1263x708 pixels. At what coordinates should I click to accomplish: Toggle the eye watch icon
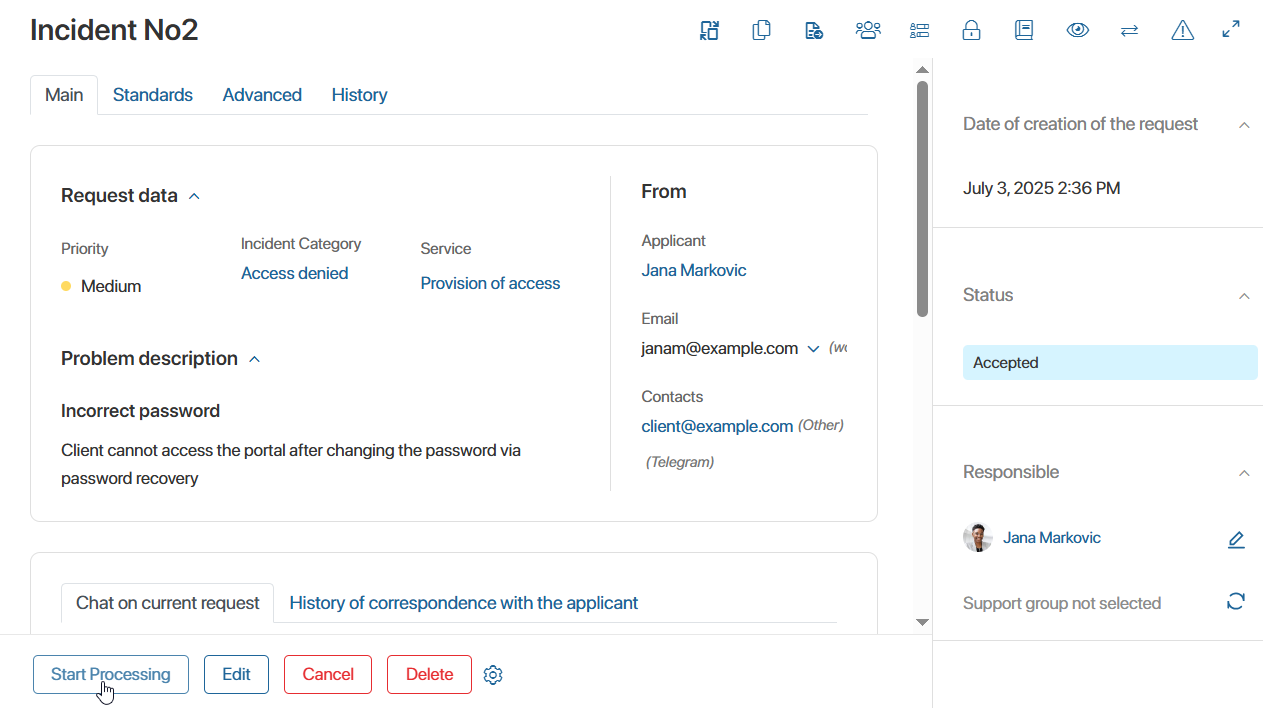[x=1077, y=30]
